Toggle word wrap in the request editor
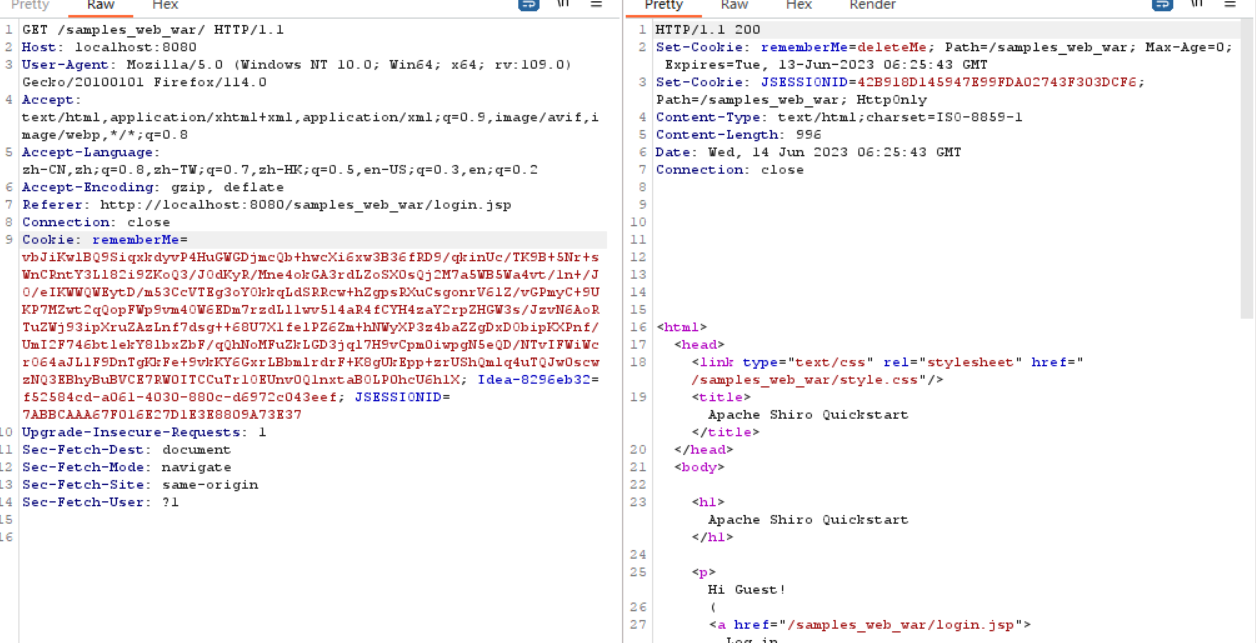The height and width of the screenshot is (643, 1256). coord(529,5)
